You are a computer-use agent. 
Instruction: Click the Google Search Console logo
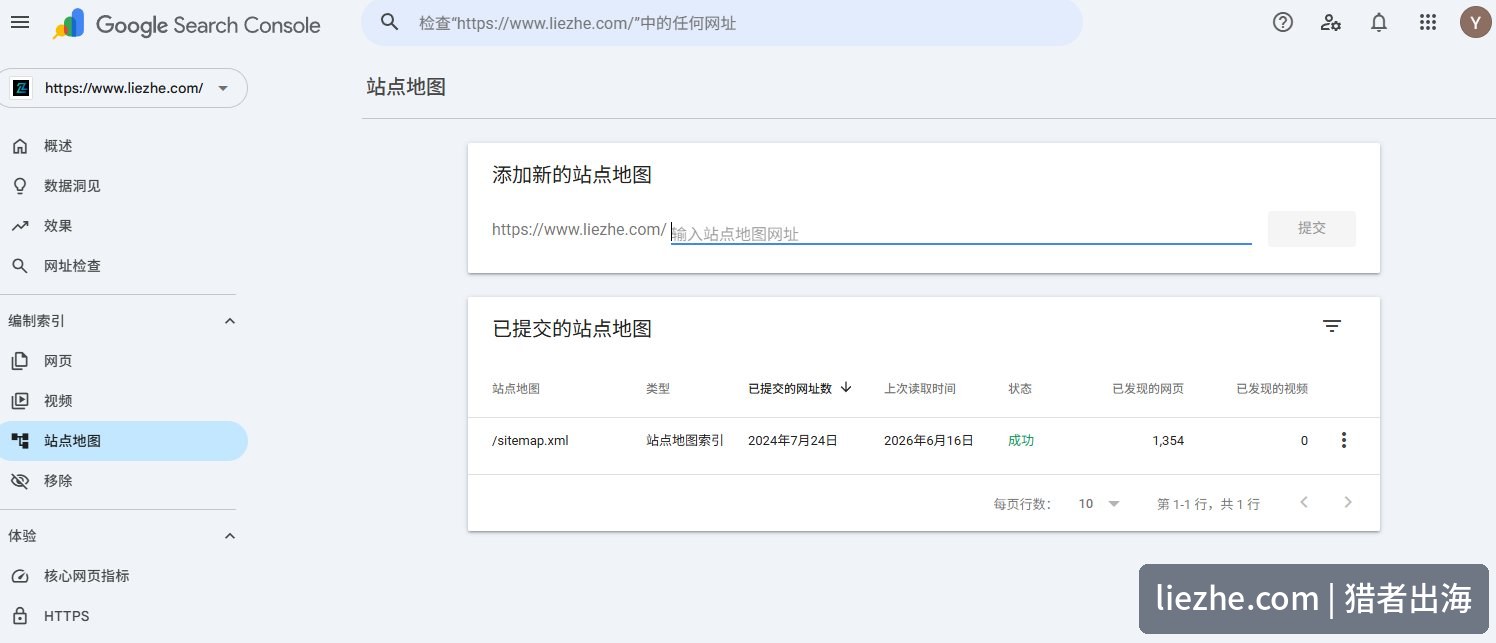point(187,24)
